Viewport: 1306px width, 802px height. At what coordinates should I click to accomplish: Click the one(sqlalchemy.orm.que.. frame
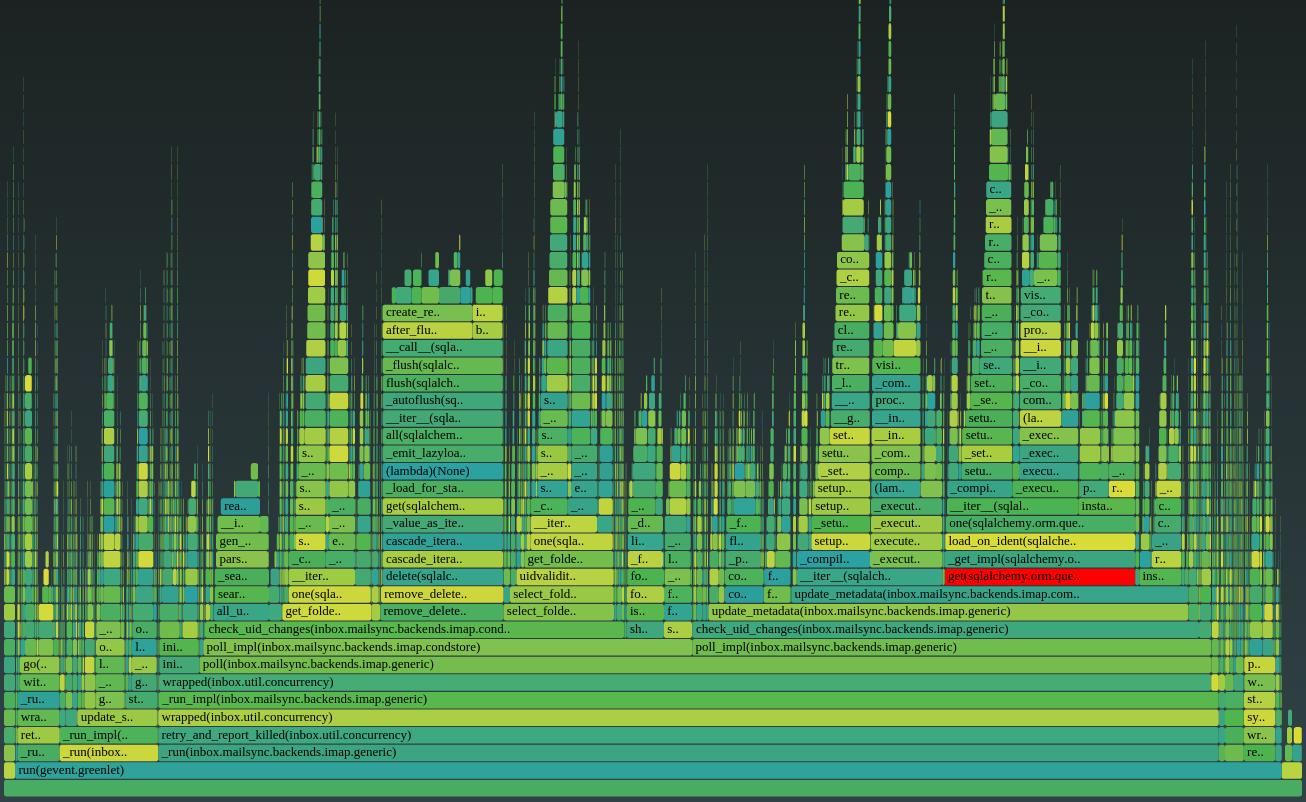click(1040, 523)
